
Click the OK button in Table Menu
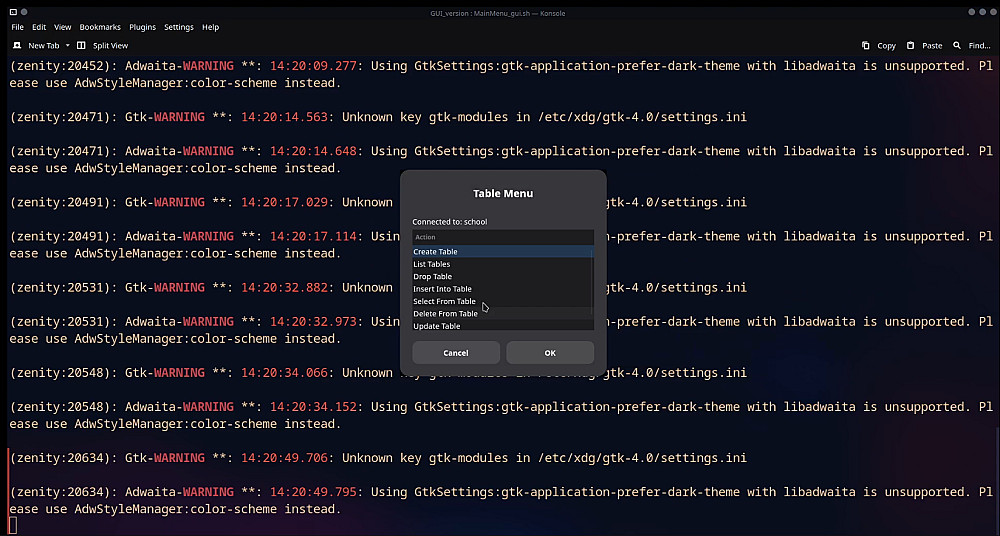(x=550, y=353)
